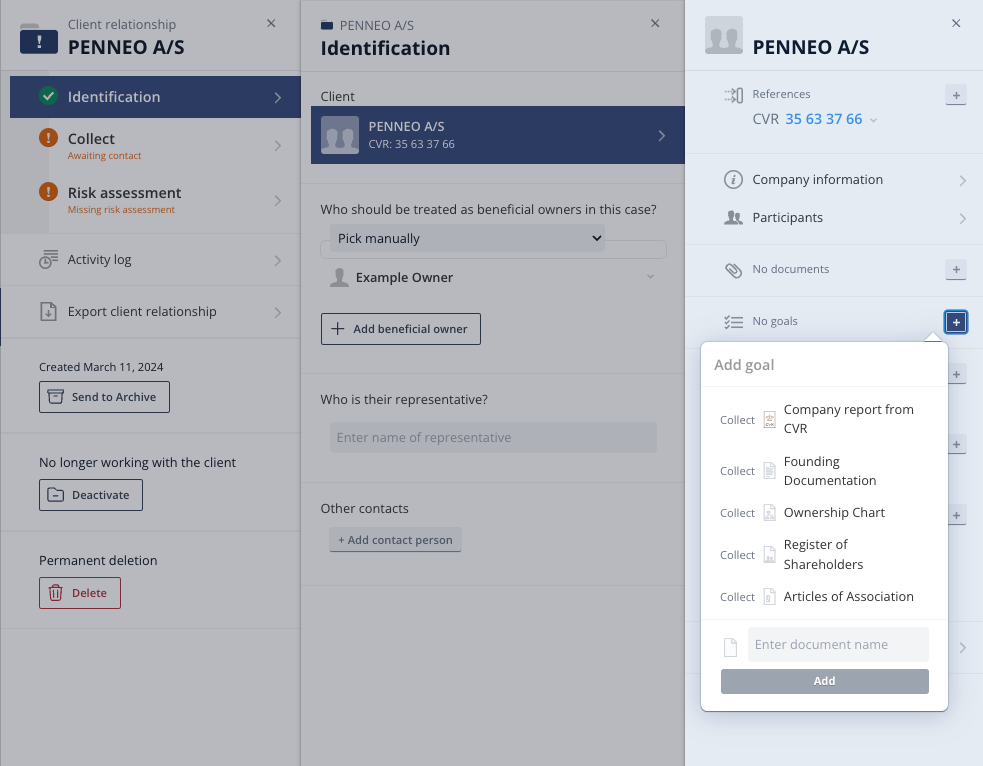Add a document with plus button
The width and height of the screenshot is (983, 766).
[x=956, y=270]
